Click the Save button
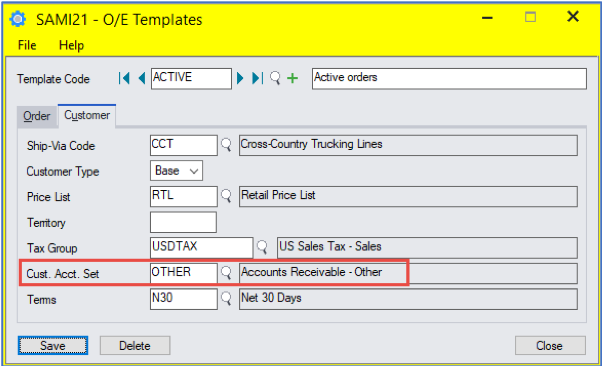Screen dimensions: 602x366 coord(53,346)
